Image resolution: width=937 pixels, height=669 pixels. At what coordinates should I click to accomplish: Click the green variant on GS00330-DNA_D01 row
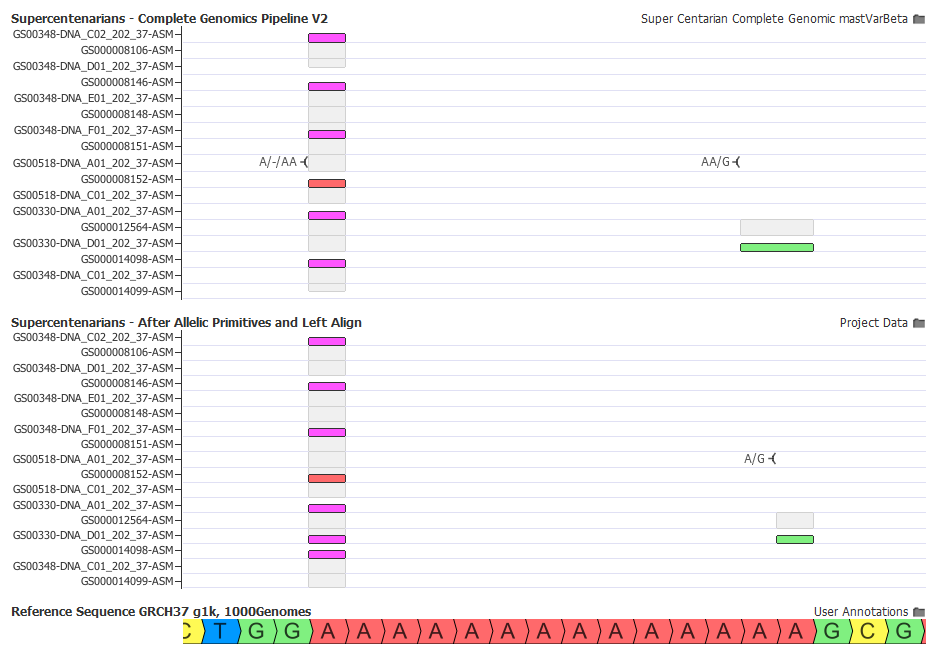777,246
